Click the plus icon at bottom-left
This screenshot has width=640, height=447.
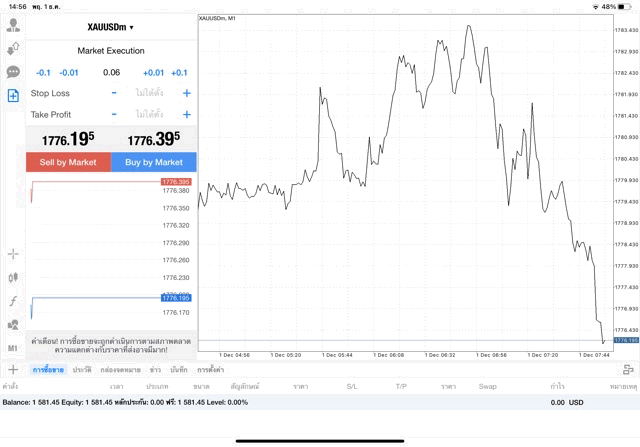13,370
